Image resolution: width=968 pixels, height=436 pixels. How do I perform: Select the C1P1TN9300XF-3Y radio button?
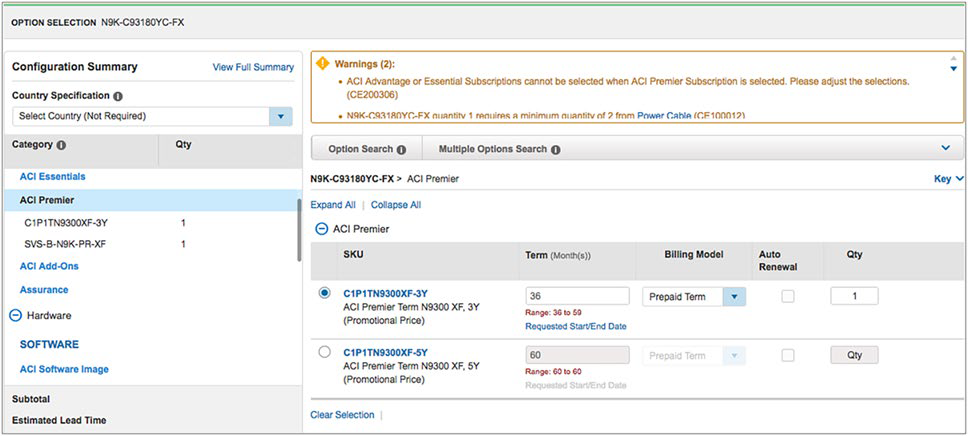[324, 293]
